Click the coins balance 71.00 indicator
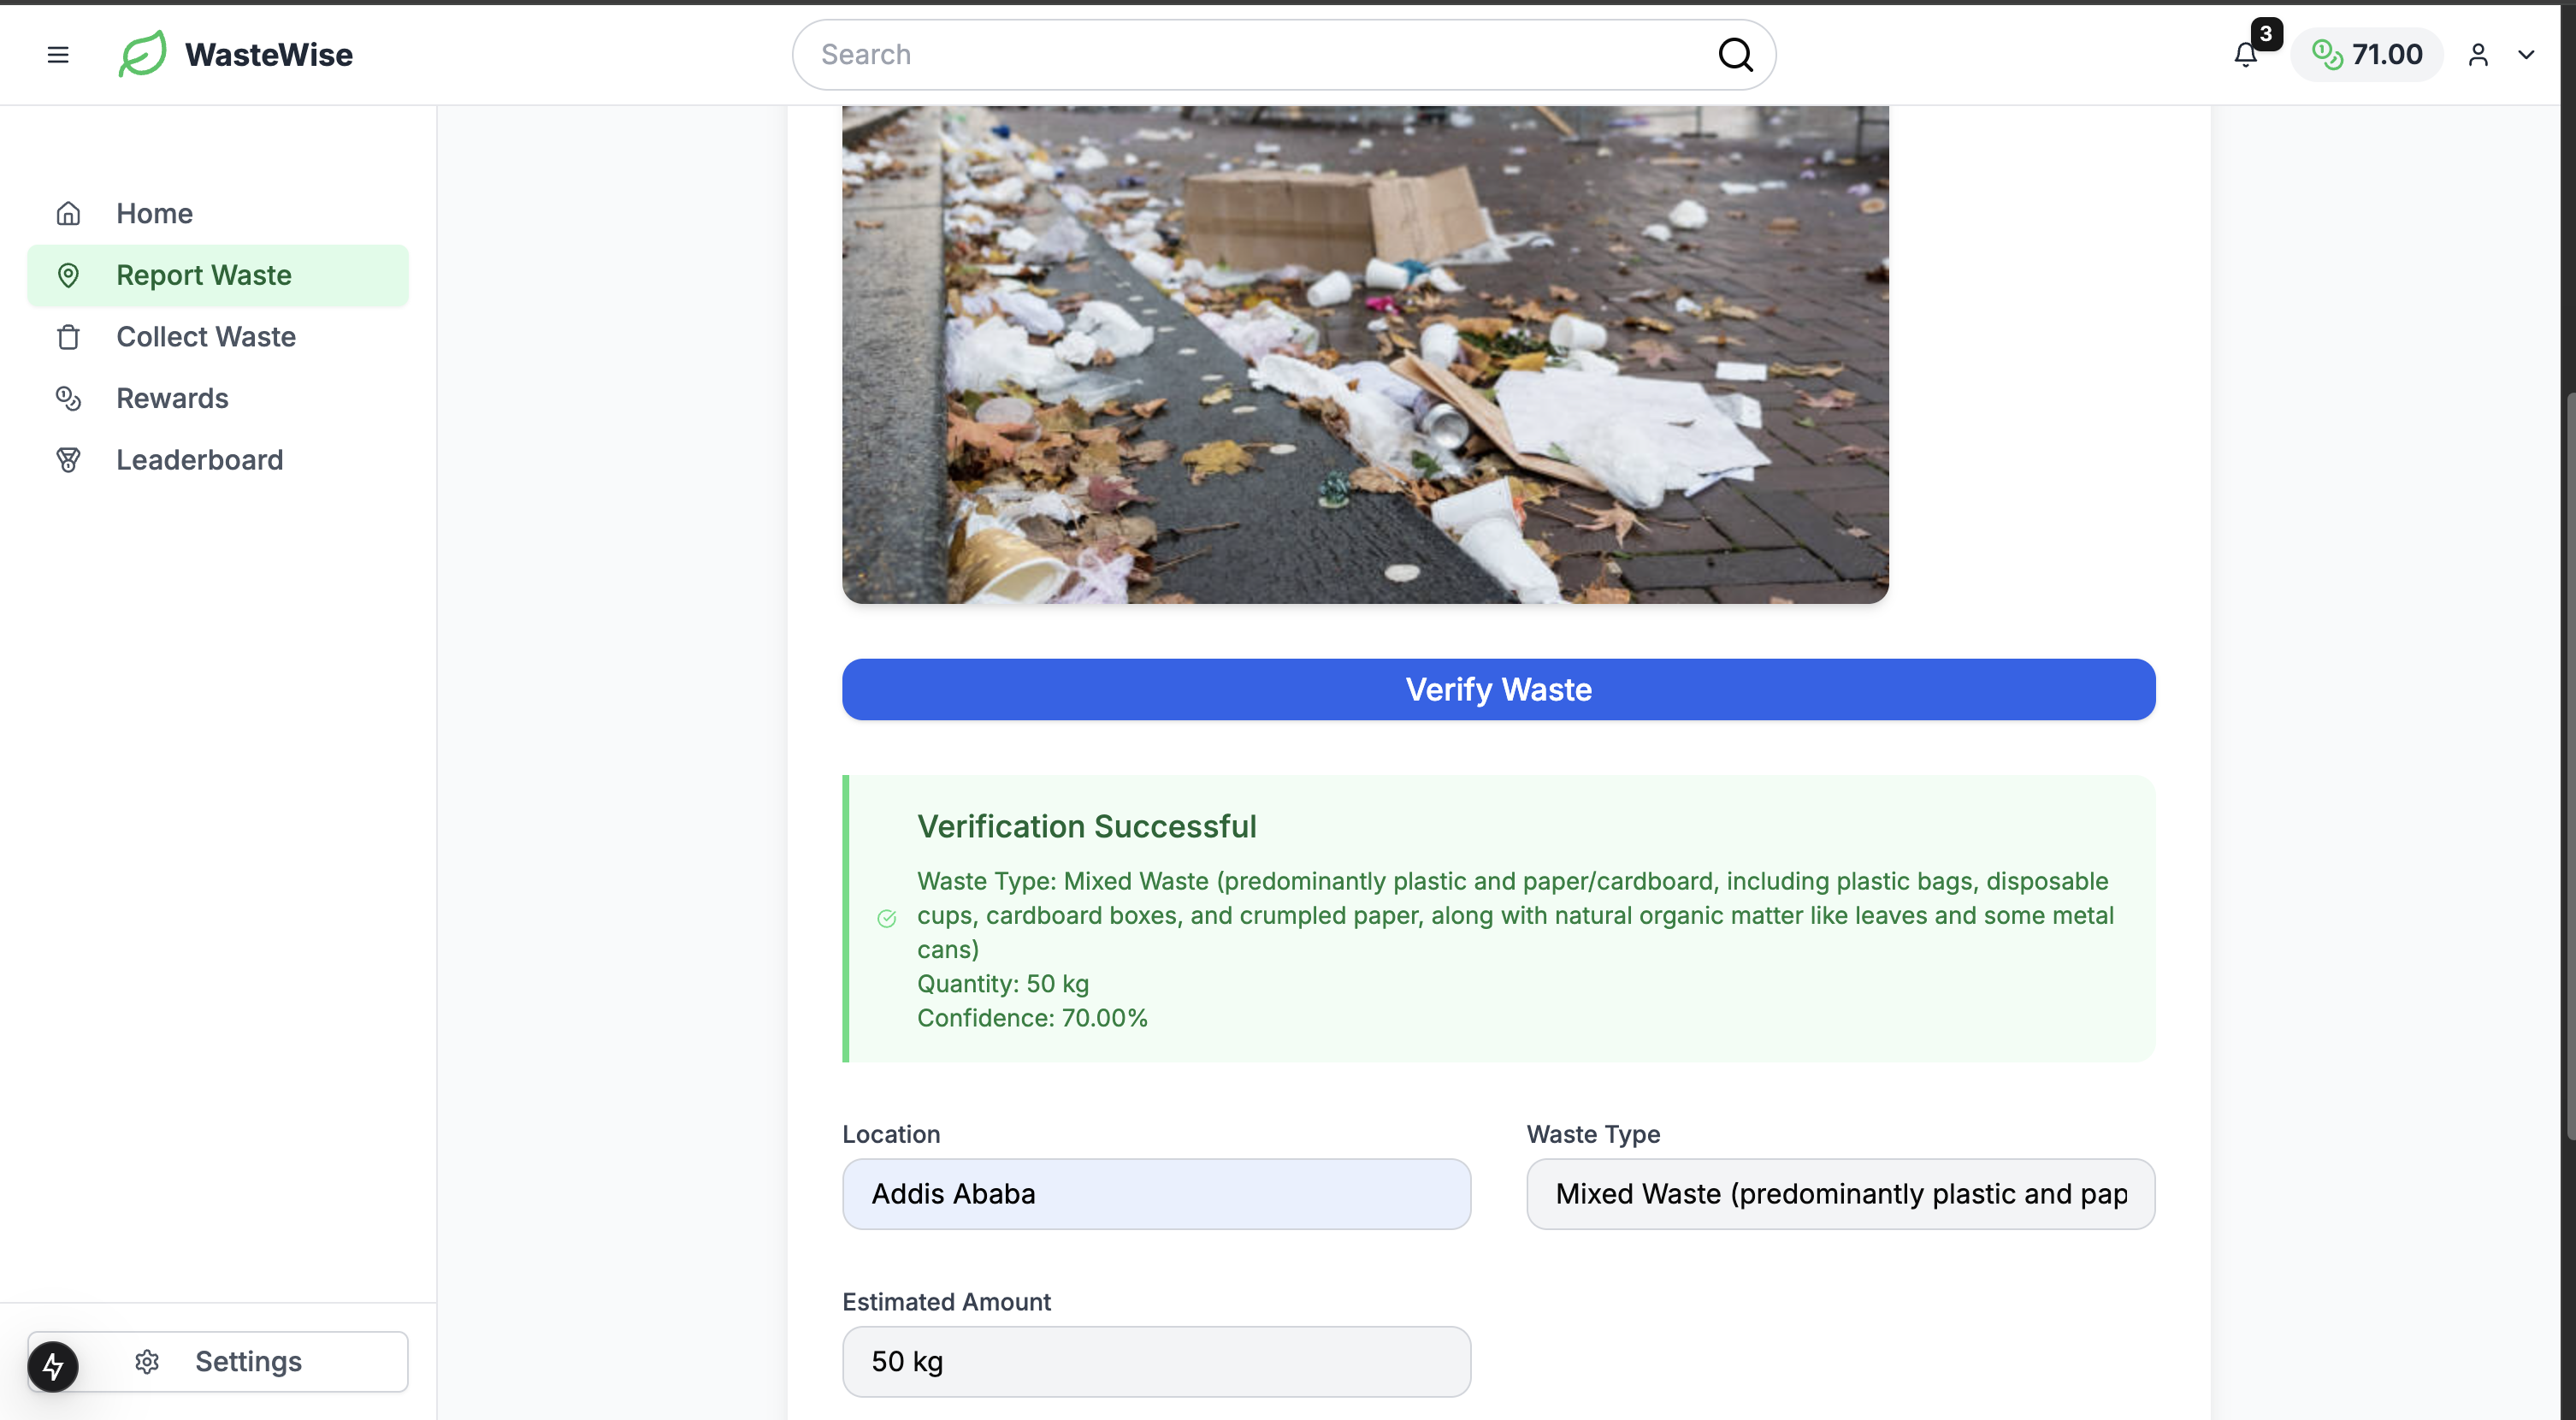Viewport: 2576px width, 1420px height. coord(2367,55)
